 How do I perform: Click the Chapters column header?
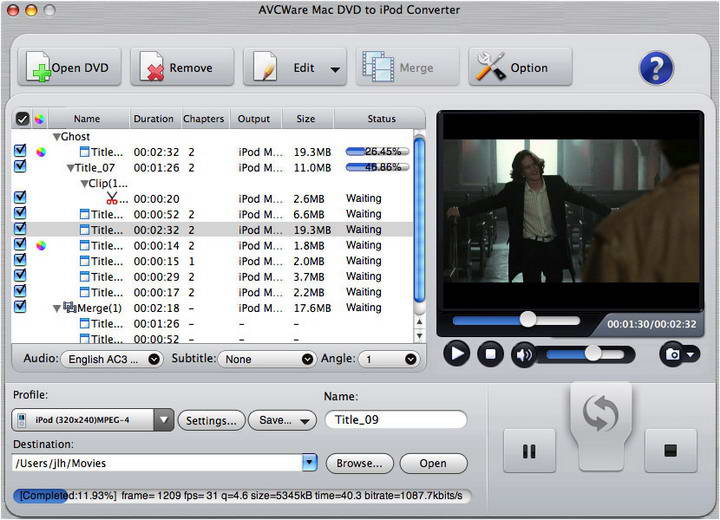click(203, 119)
